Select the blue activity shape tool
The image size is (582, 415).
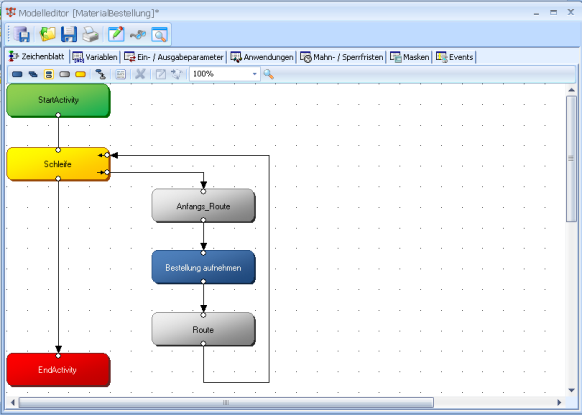coord(17,74)
